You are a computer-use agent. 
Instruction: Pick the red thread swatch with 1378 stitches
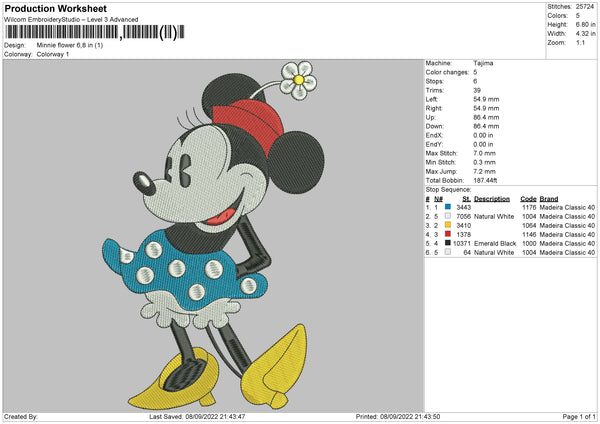click(447, 234)
